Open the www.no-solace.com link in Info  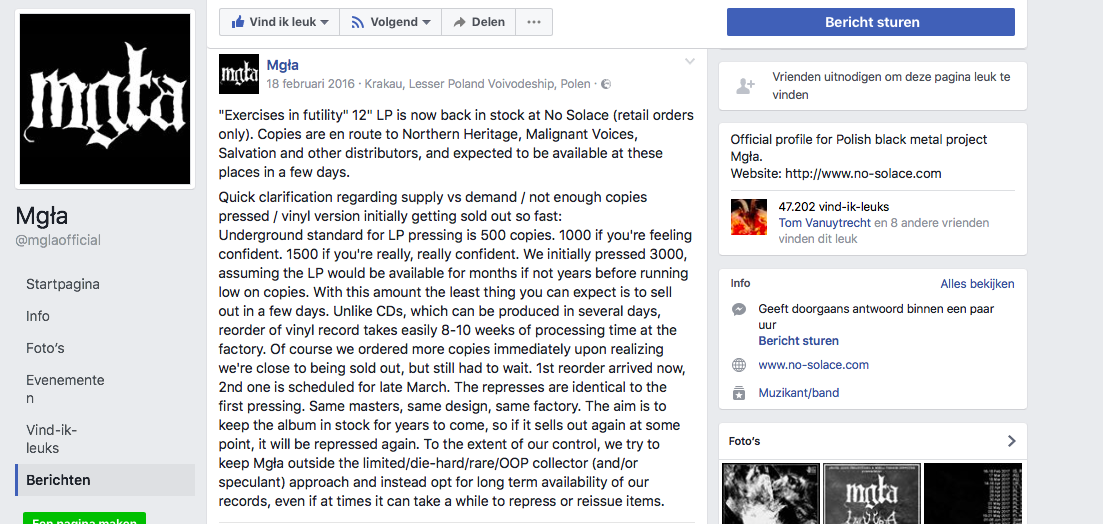click(813, 365)
